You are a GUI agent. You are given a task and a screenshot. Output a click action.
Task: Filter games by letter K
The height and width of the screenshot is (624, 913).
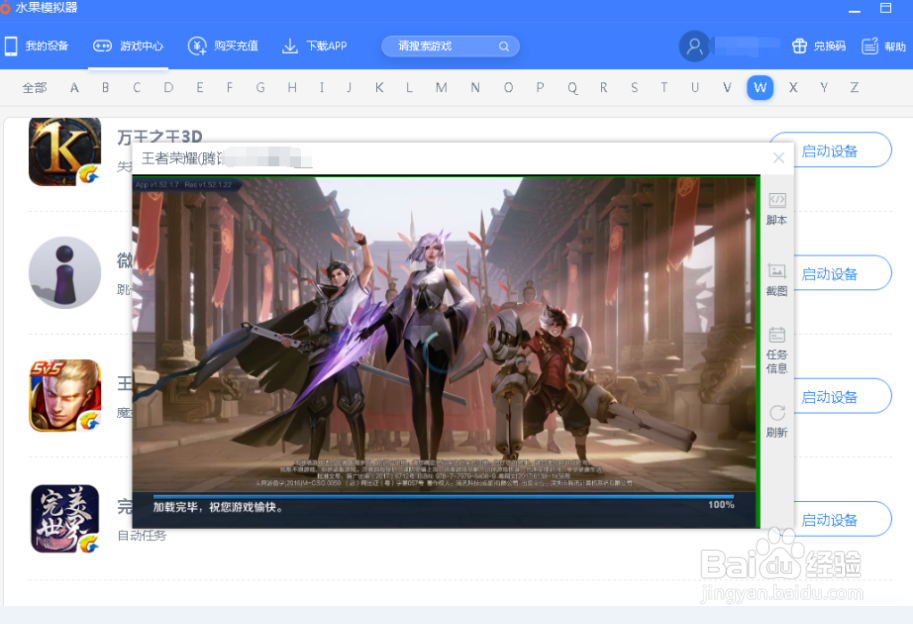coord(379,88)
